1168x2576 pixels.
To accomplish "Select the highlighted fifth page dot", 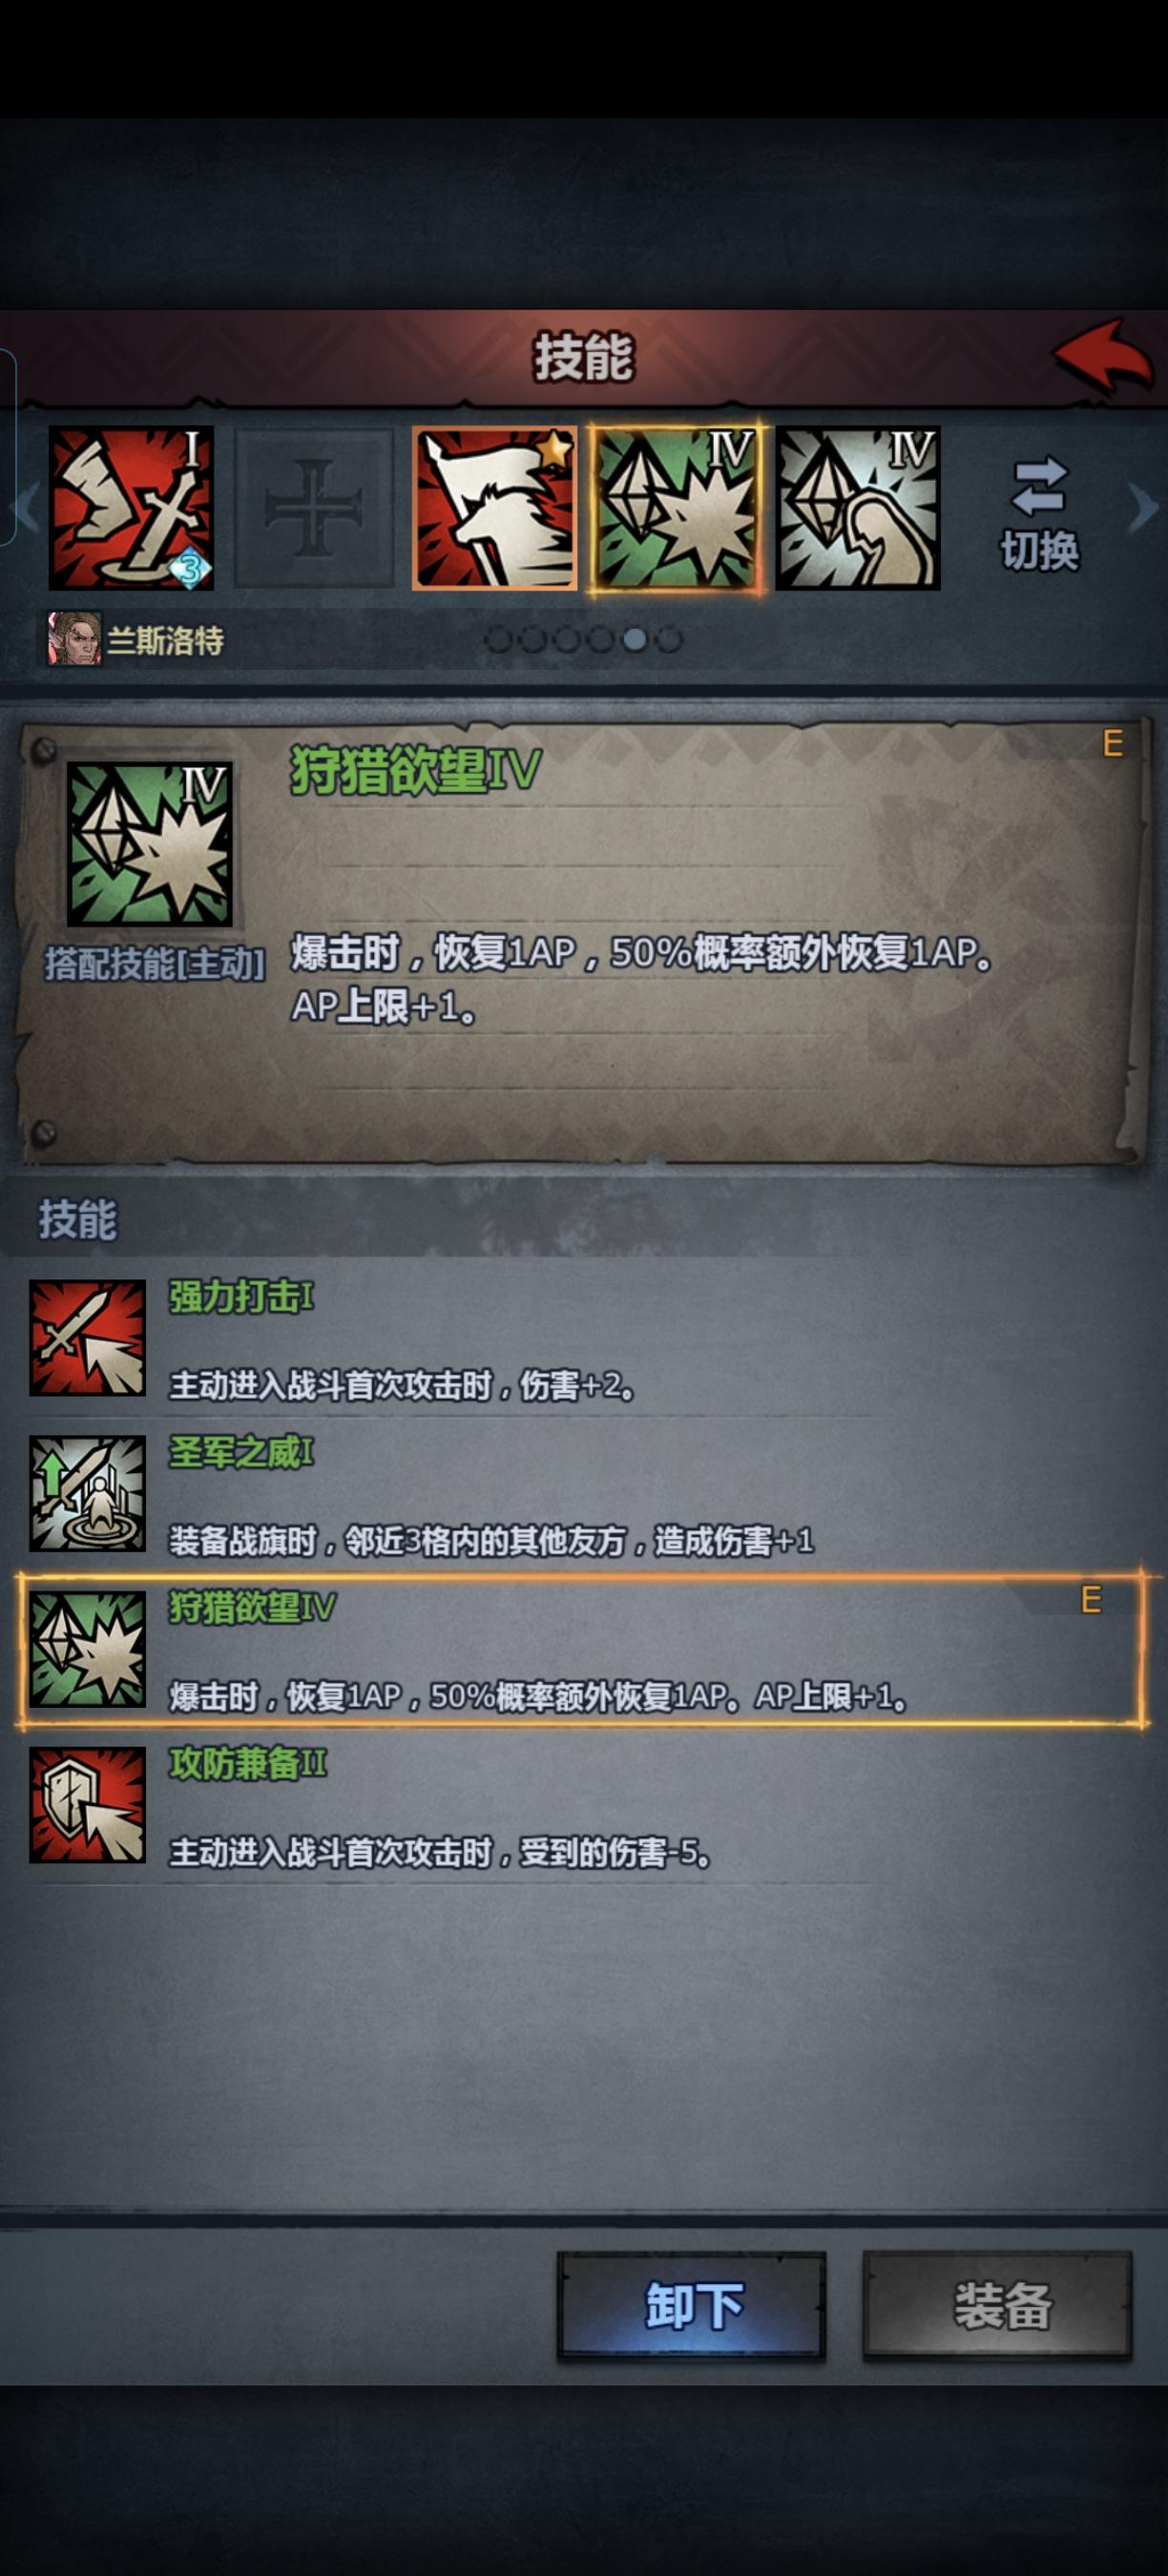I will [x=635, y=639].
